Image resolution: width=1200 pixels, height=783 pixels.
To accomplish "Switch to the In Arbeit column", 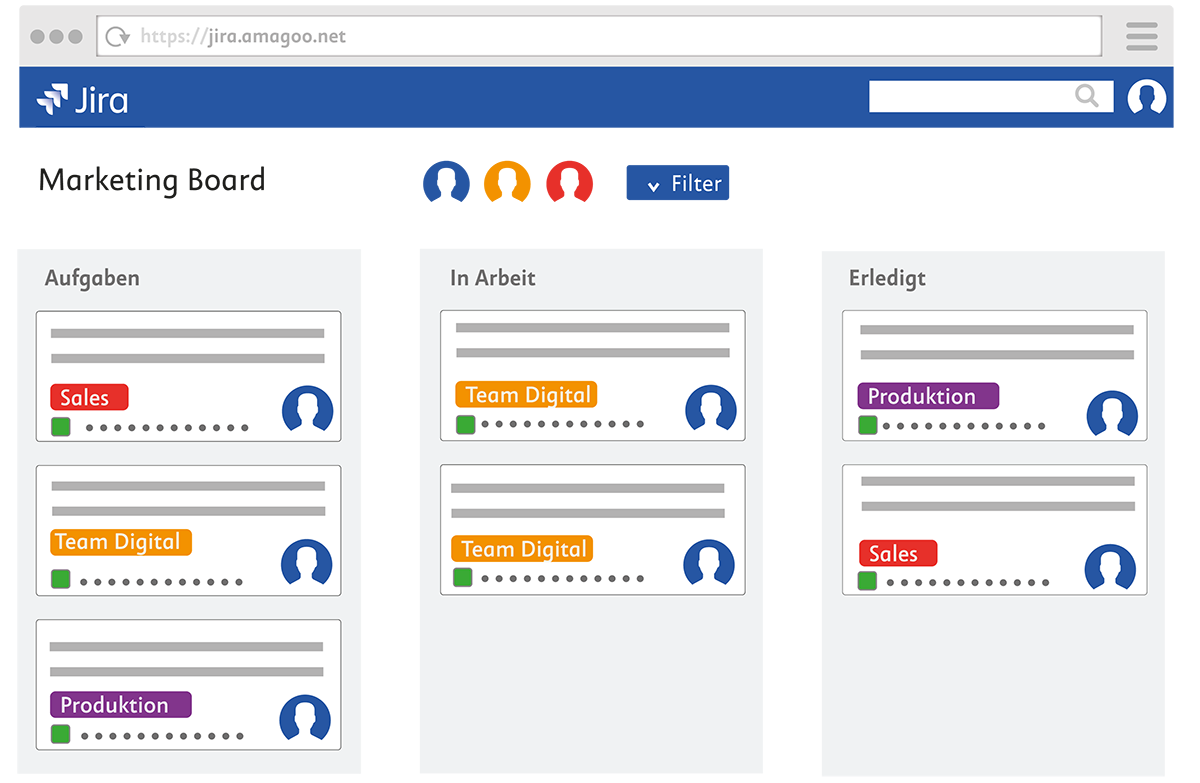I will (x=493, y=278).
